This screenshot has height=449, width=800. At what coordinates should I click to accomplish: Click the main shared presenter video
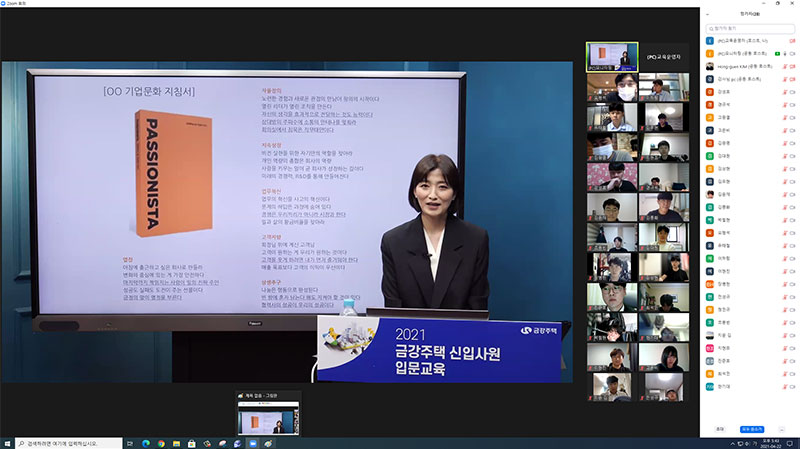(x=287, y=222)
